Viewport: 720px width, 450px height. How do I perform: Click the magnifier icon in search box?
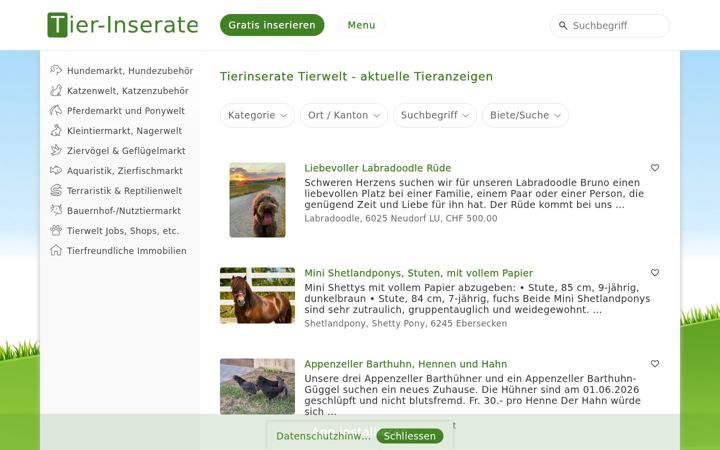tap(563, 26)
